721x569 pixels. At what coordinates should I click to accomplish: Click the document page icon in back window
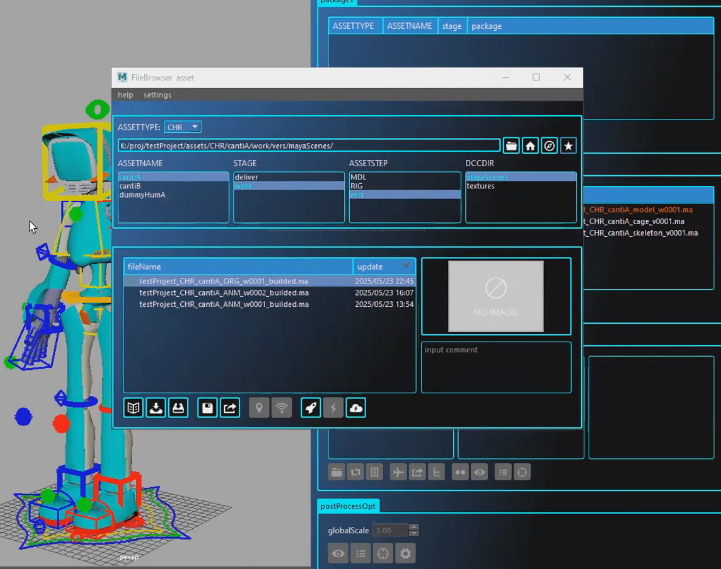coord(375,472)
